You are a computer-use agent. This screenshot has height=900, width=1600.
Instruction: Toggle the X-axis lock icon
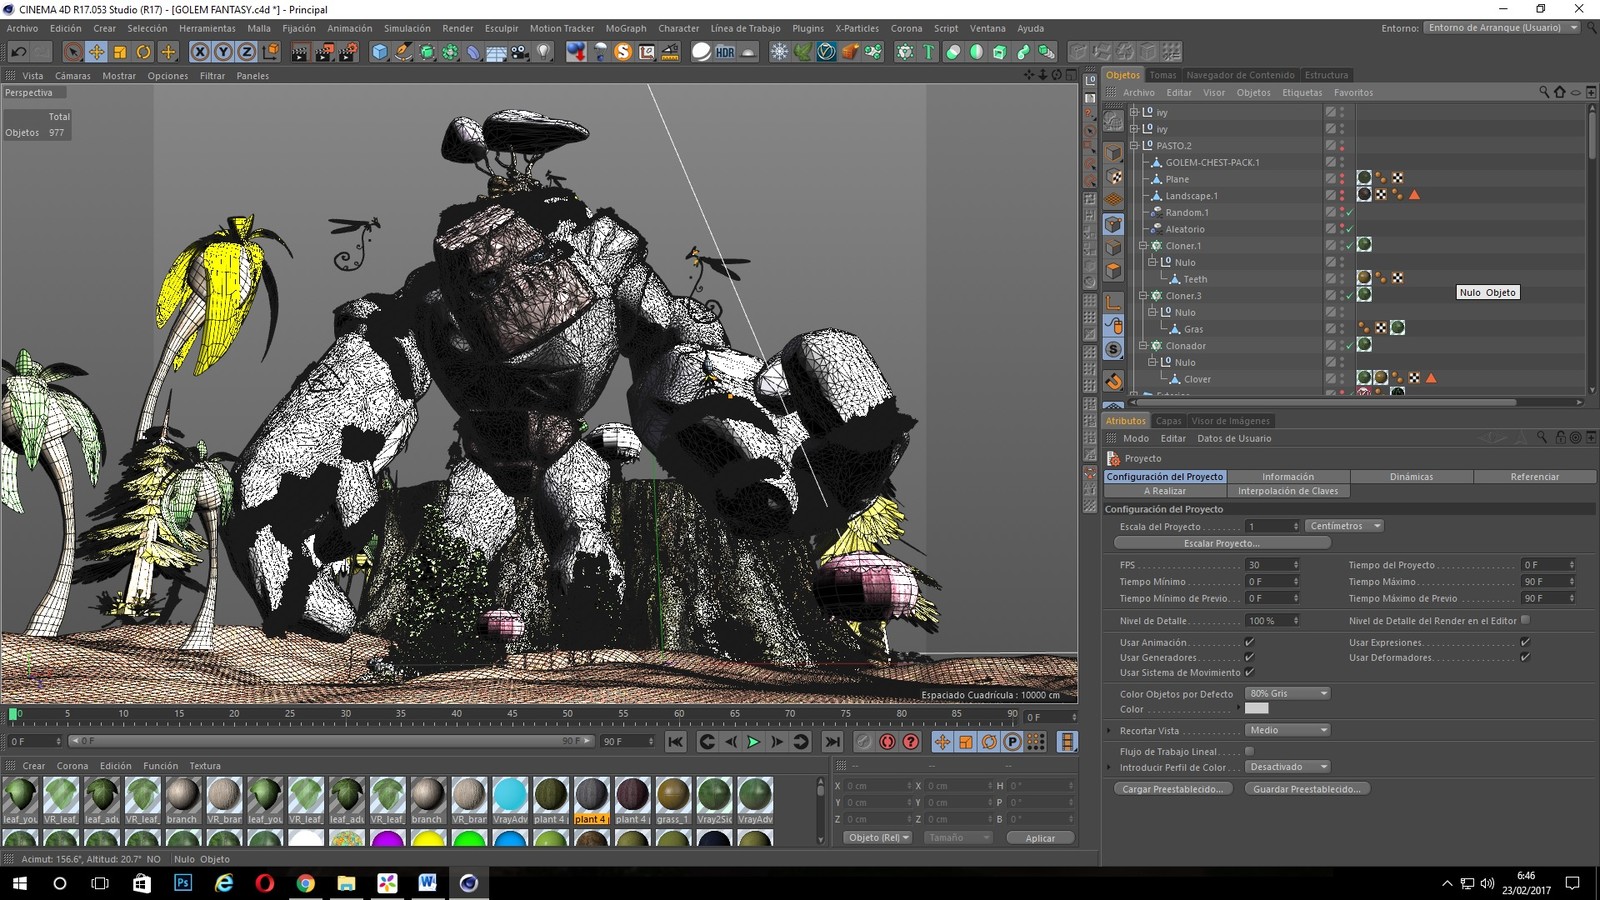[200, 52]
